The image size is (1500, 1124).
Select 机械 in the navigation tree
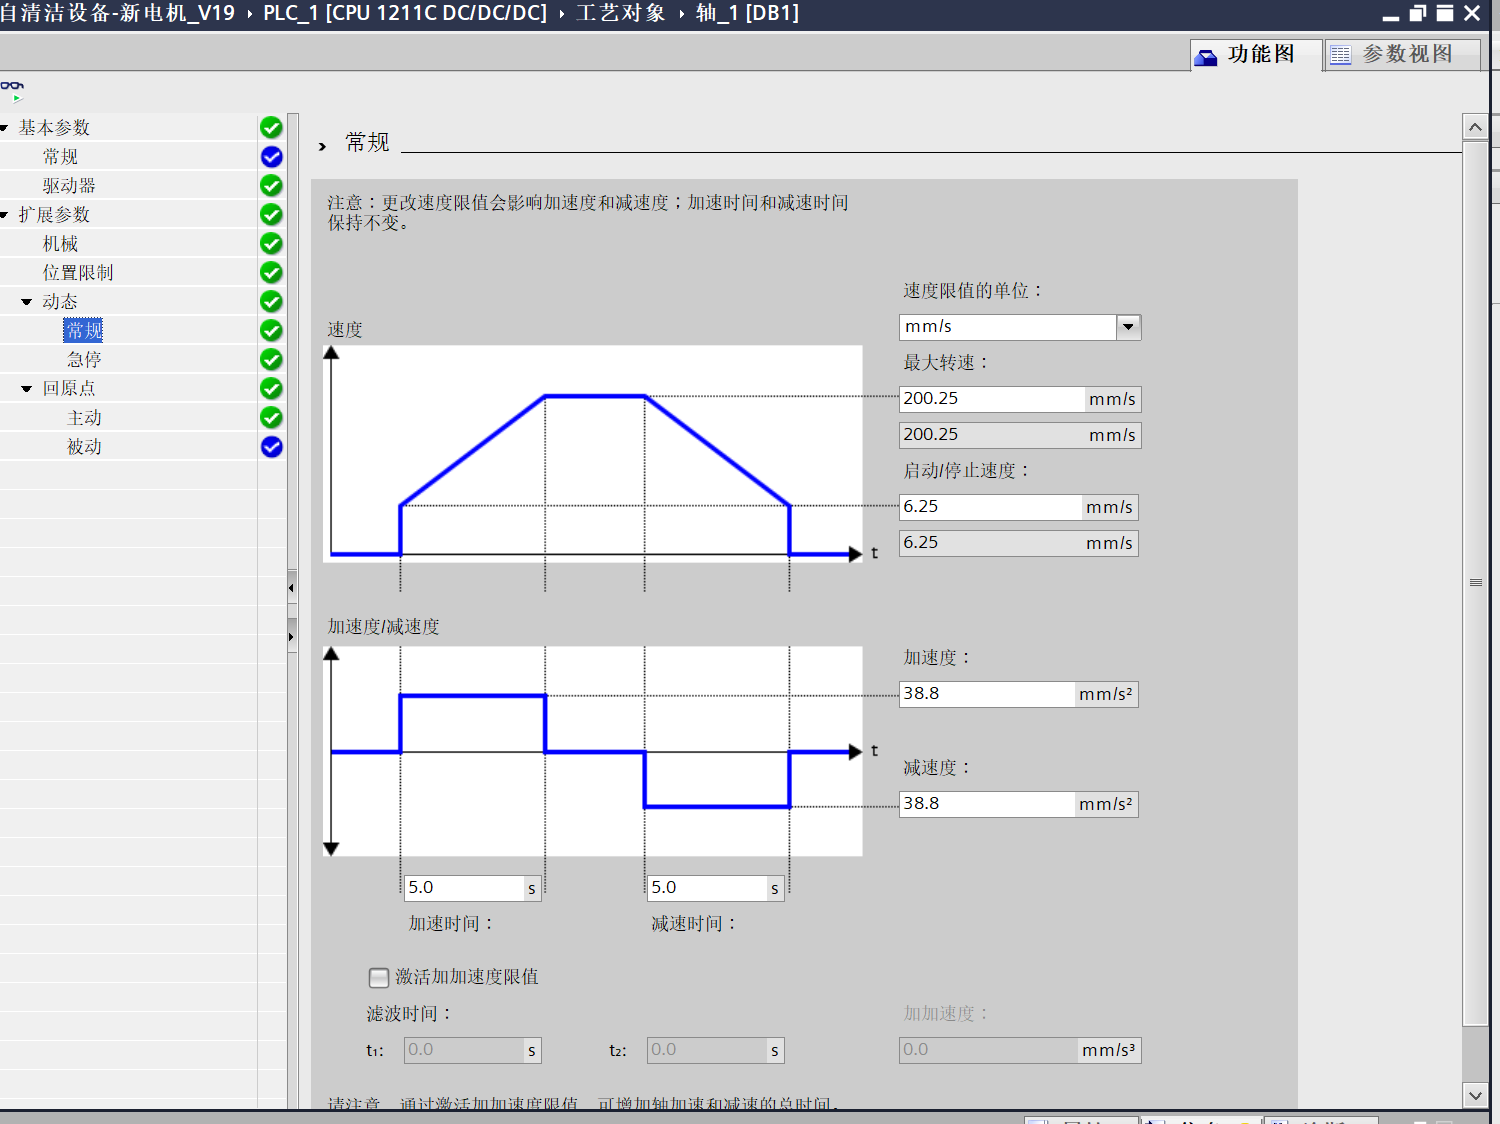(x=60, y=244)
